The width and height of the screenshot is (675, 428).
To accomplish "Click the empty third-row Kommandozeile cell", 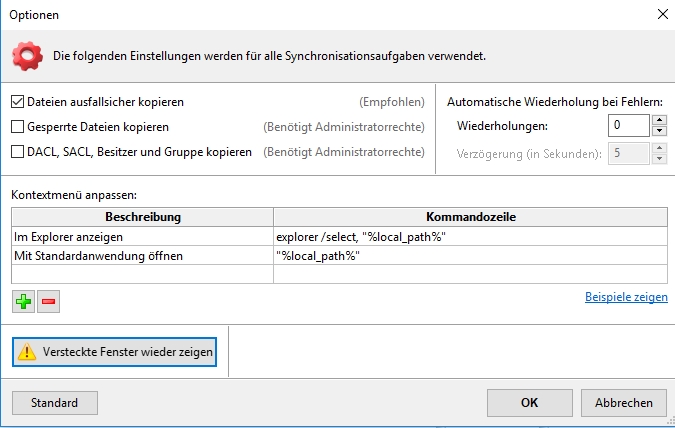I will click(x=471, y=274).
